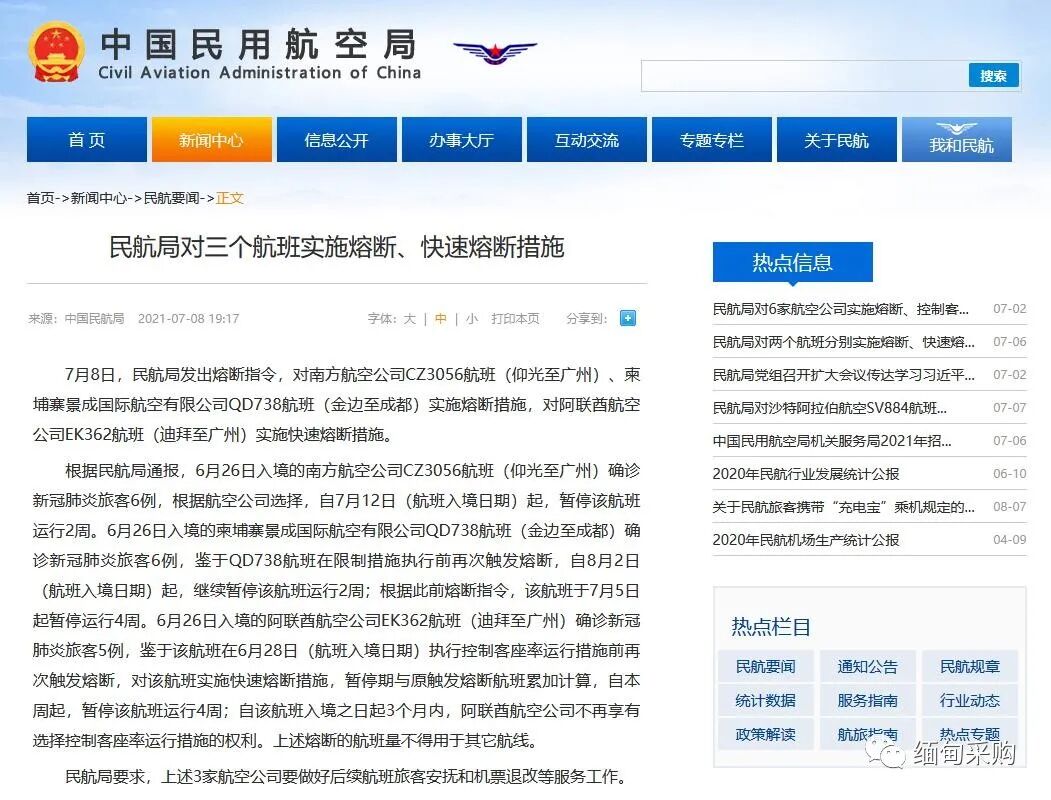Click the 民航要闻 column button

tap(765, 666)
